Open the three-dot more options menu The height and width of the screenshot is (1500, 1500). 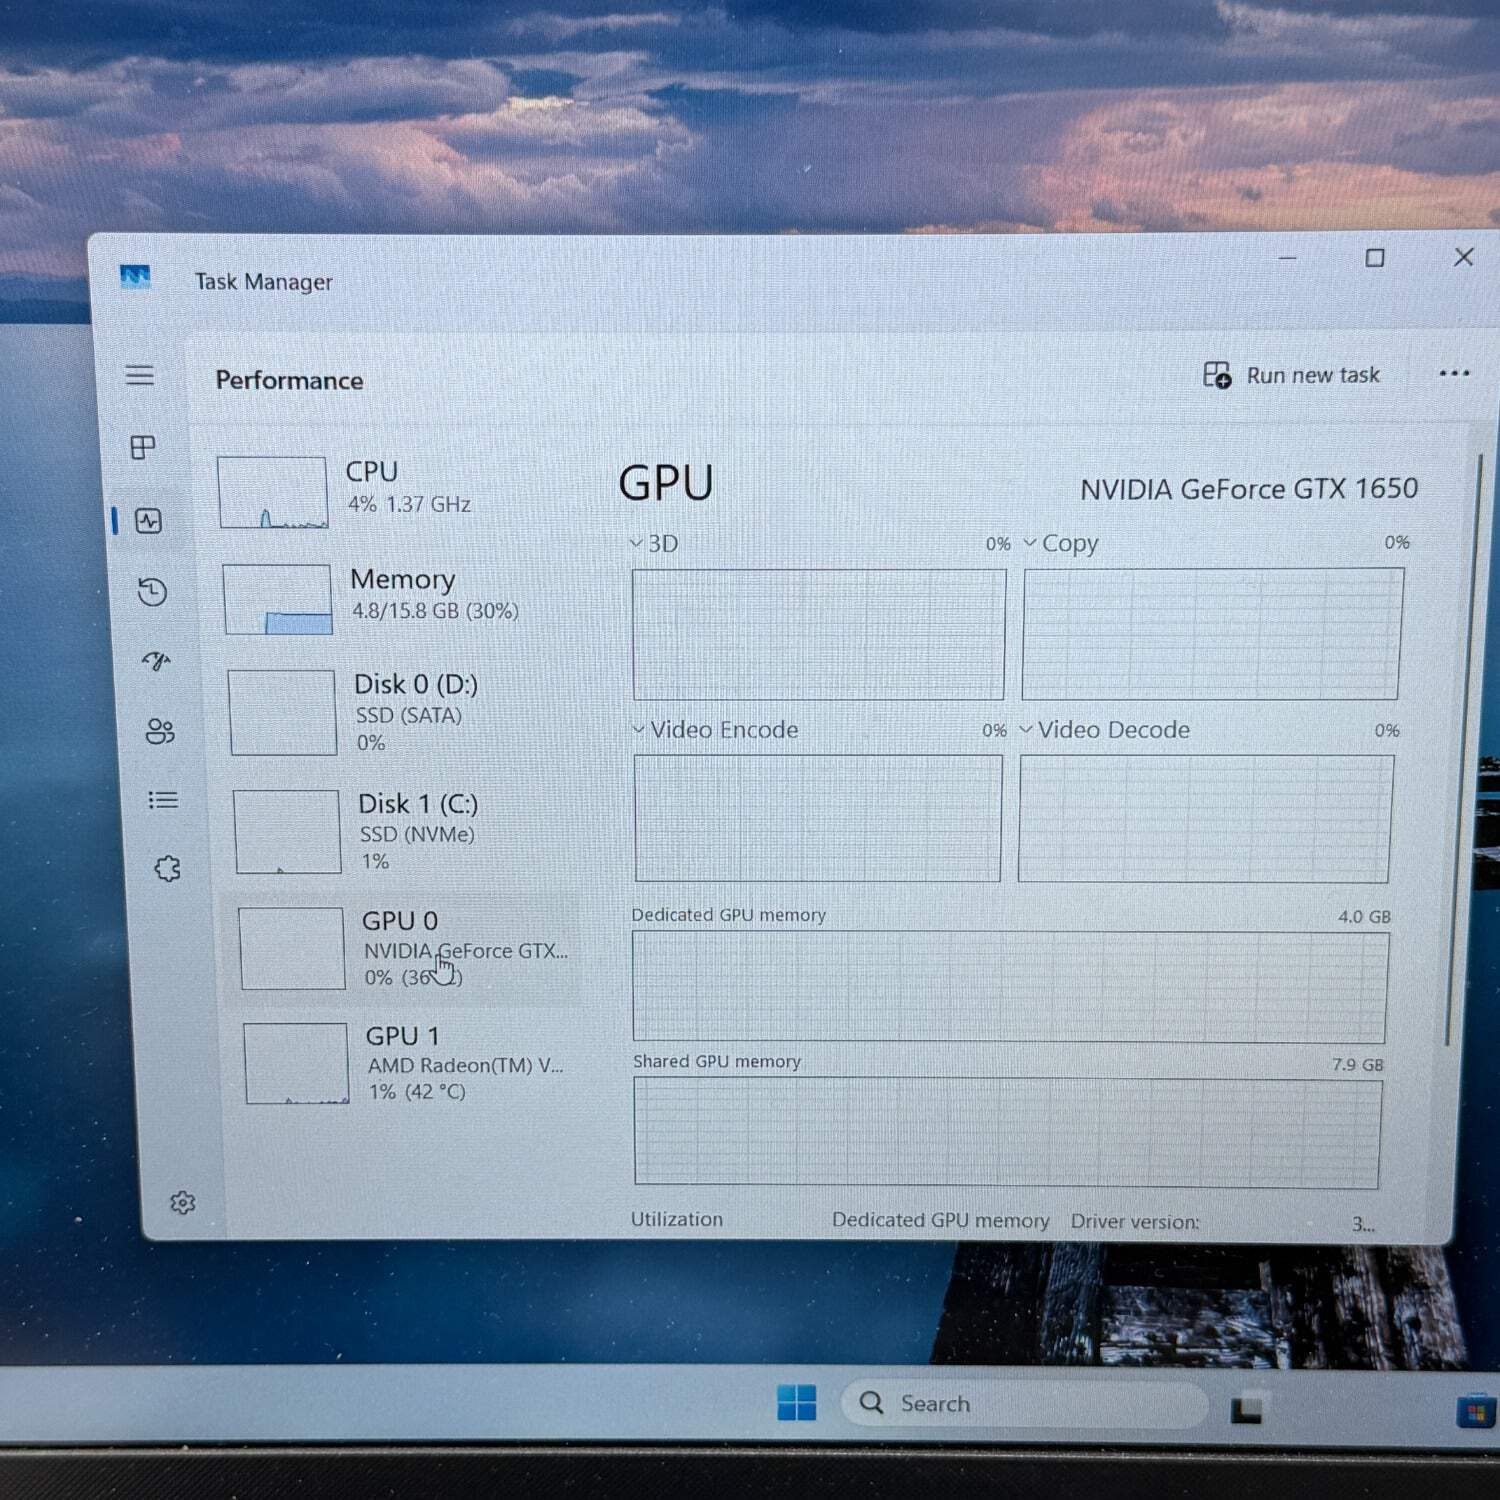point(1454,374)
